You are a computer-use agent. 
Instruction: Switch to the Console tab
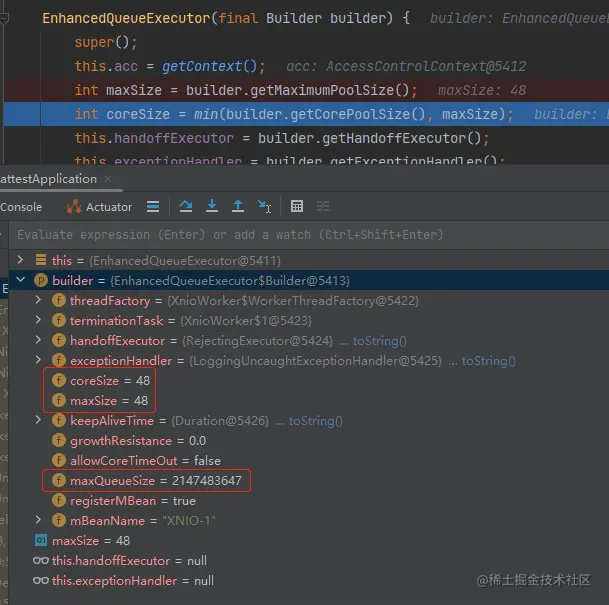pyautogui.click(x=21, y=207)
